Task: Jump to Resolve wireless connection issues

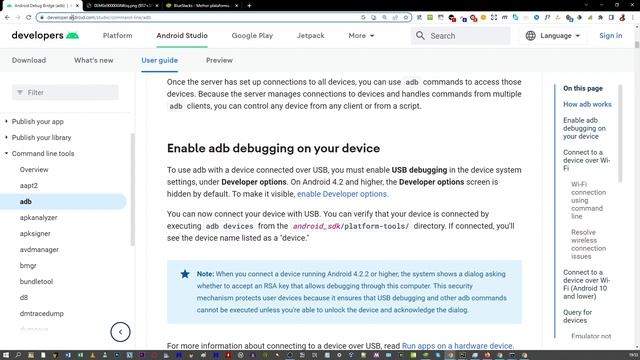Action: click(589, 244)
